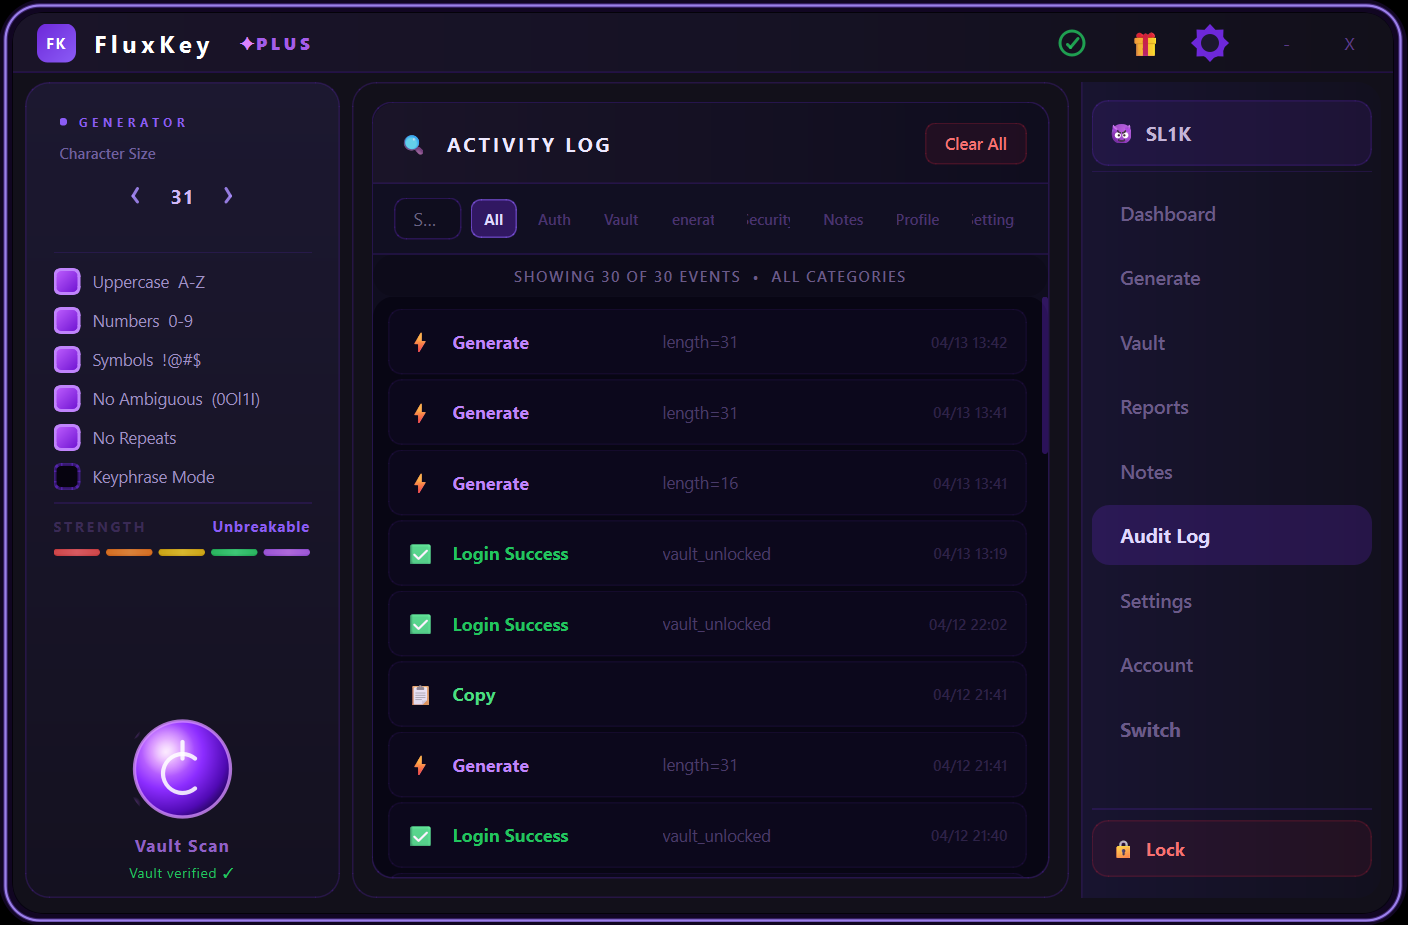Decrease character size with left chevron
Screen dimensions: 1408x925
[136, 196]
